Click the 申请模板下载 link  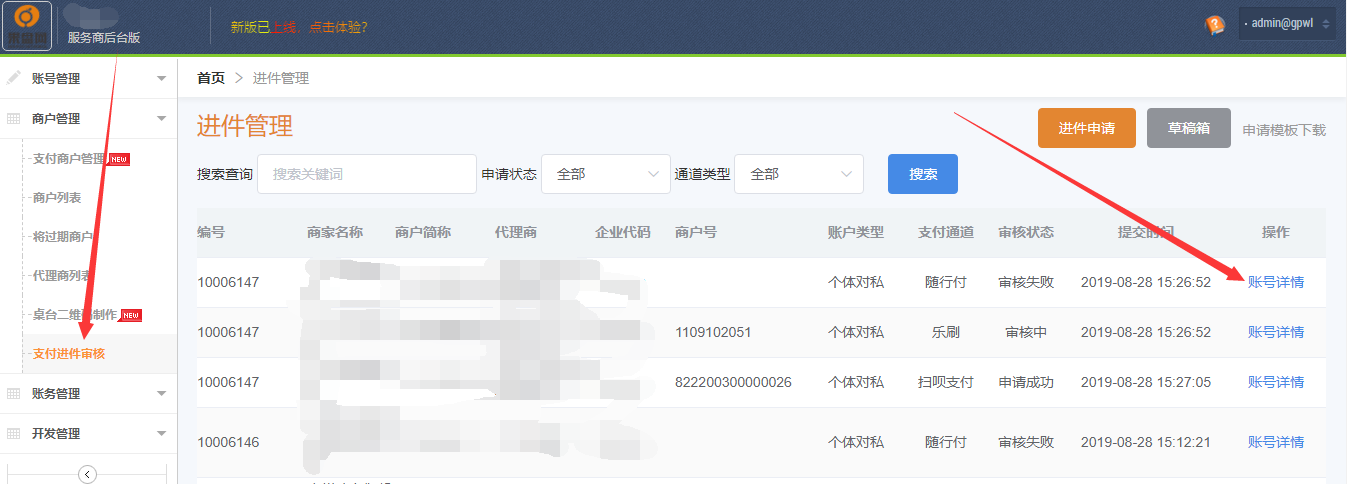(1284, 130)
